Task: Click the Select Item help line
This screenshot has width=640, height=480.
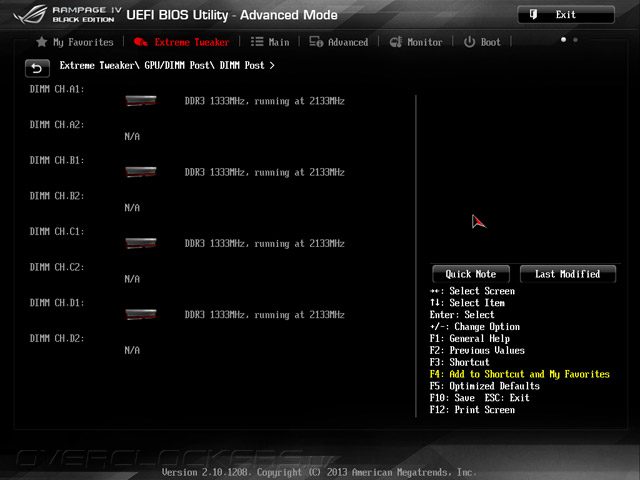Action: [467, 303]
